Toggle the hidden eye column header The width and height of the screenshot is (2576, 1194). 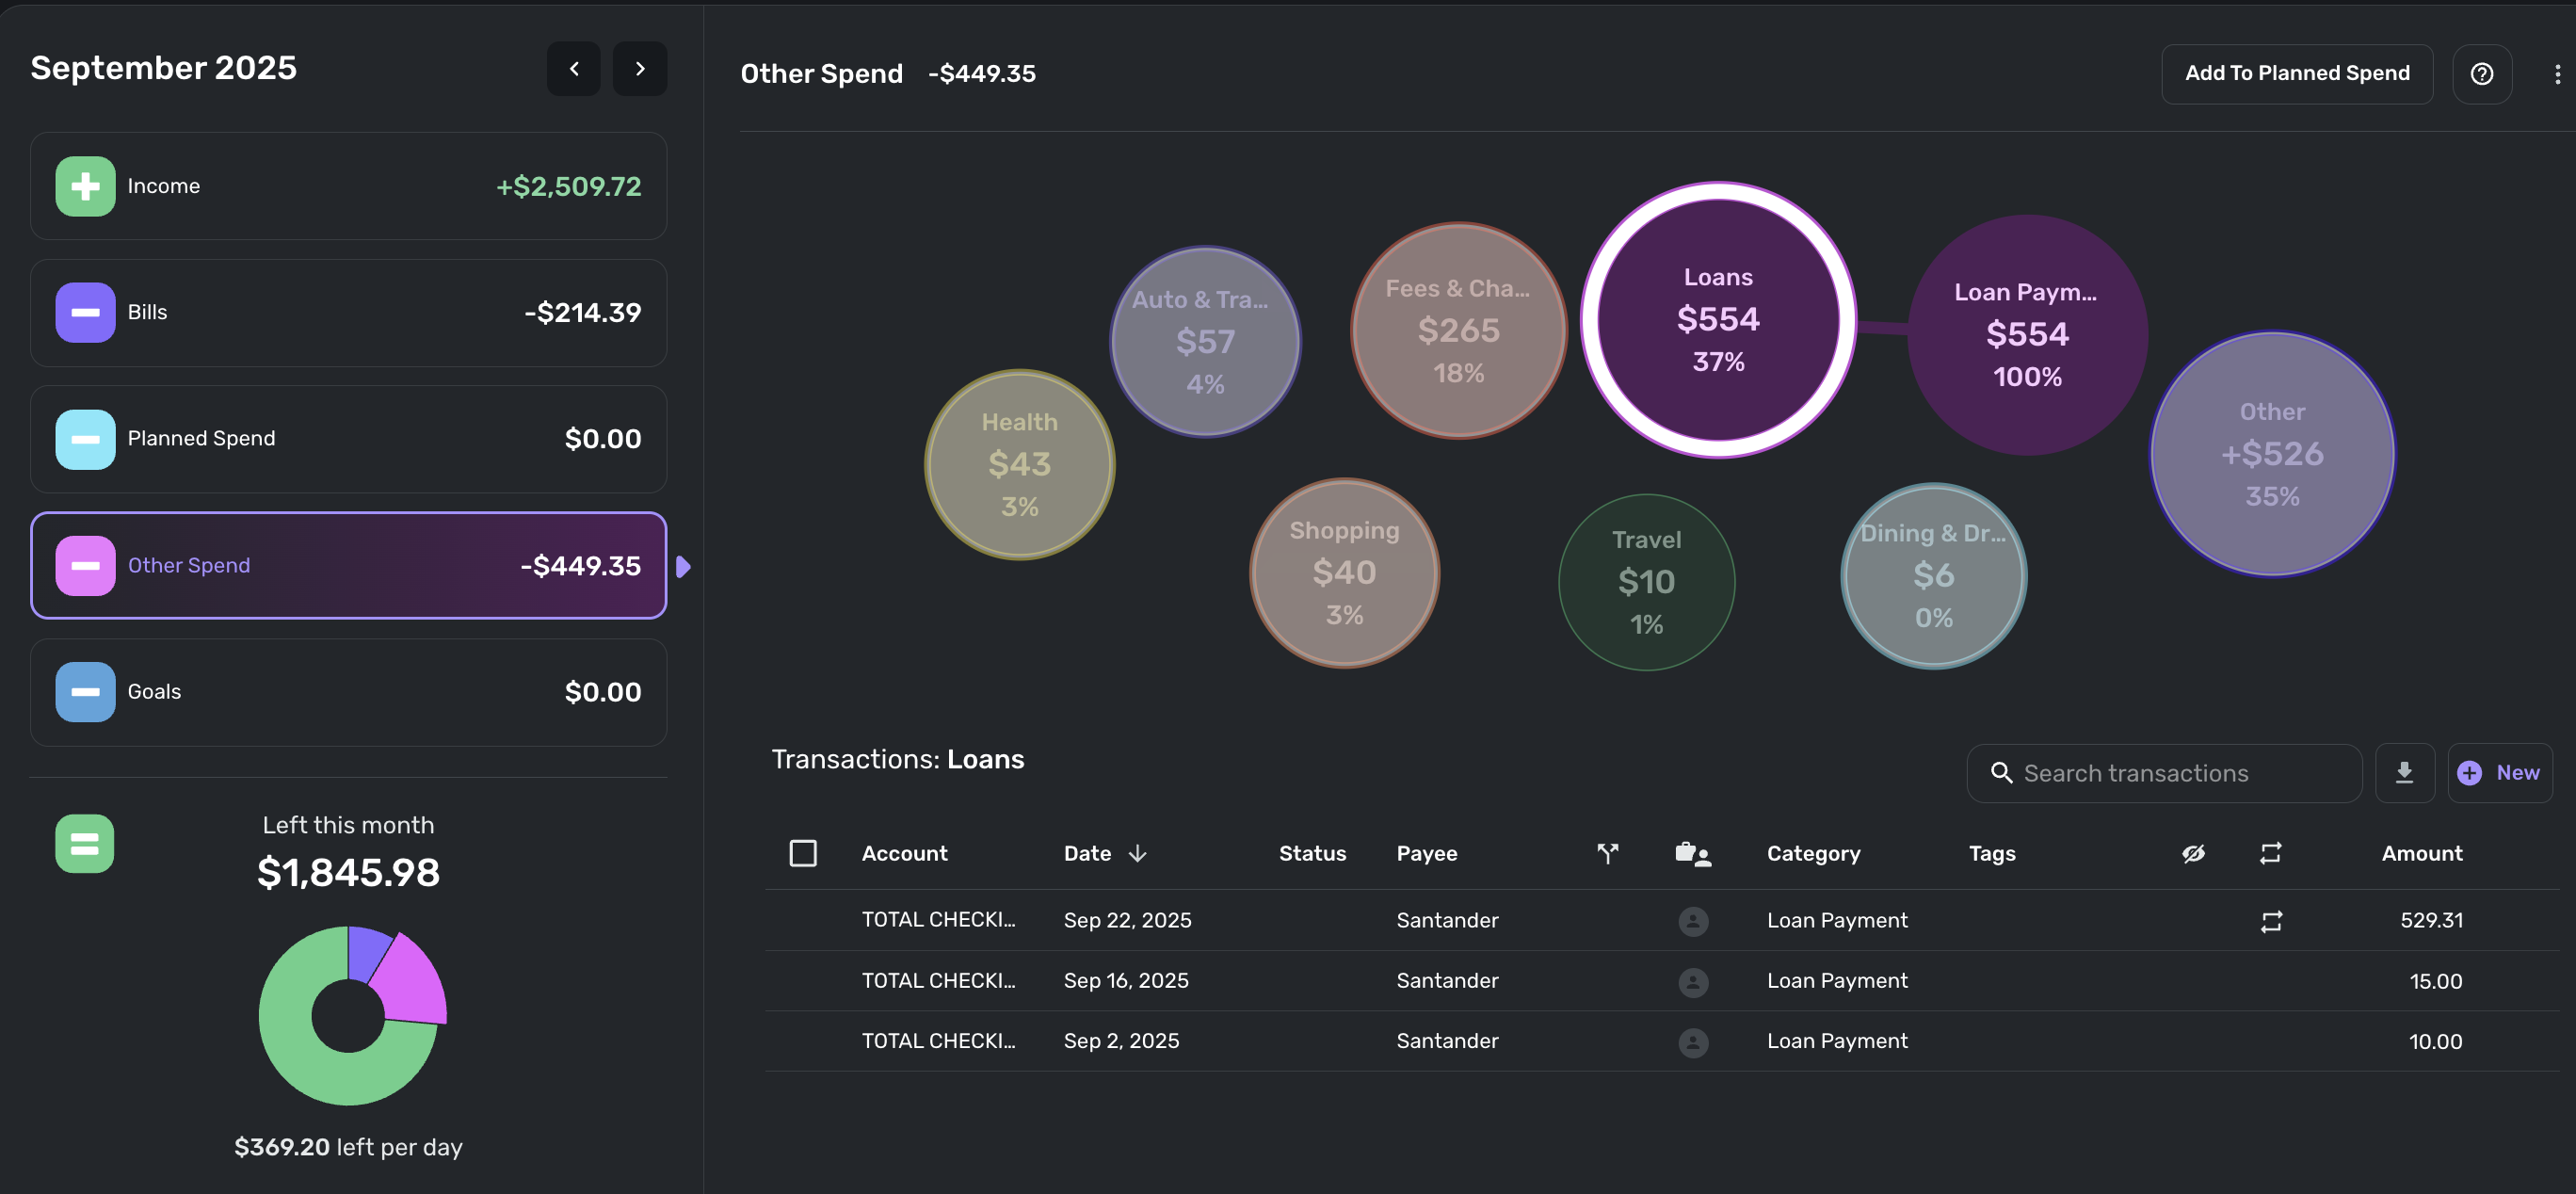coord(2193,853)
